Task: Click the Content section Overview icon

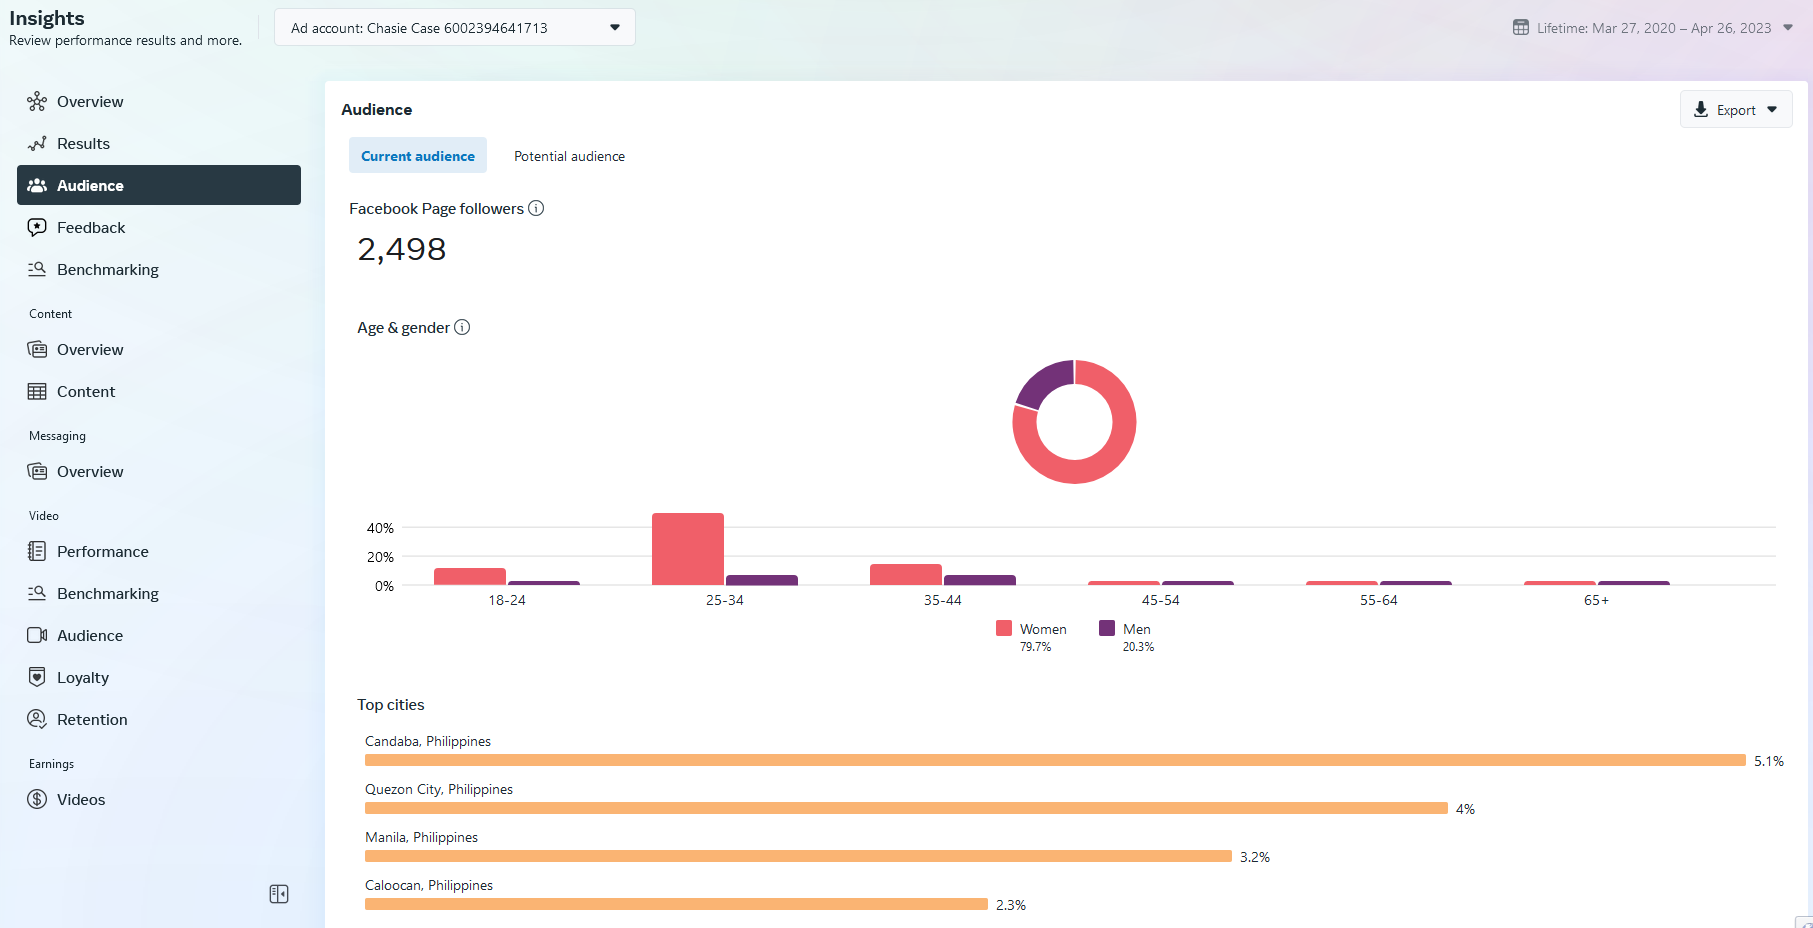Action: tap(37, 349)
